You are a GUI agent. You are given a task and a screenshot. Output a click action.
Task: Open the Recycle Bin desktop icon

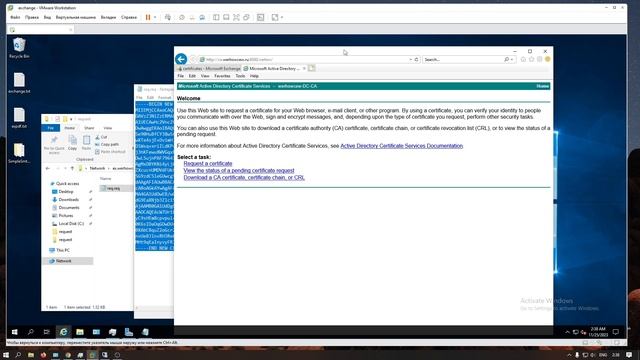[x=19, y=48]
